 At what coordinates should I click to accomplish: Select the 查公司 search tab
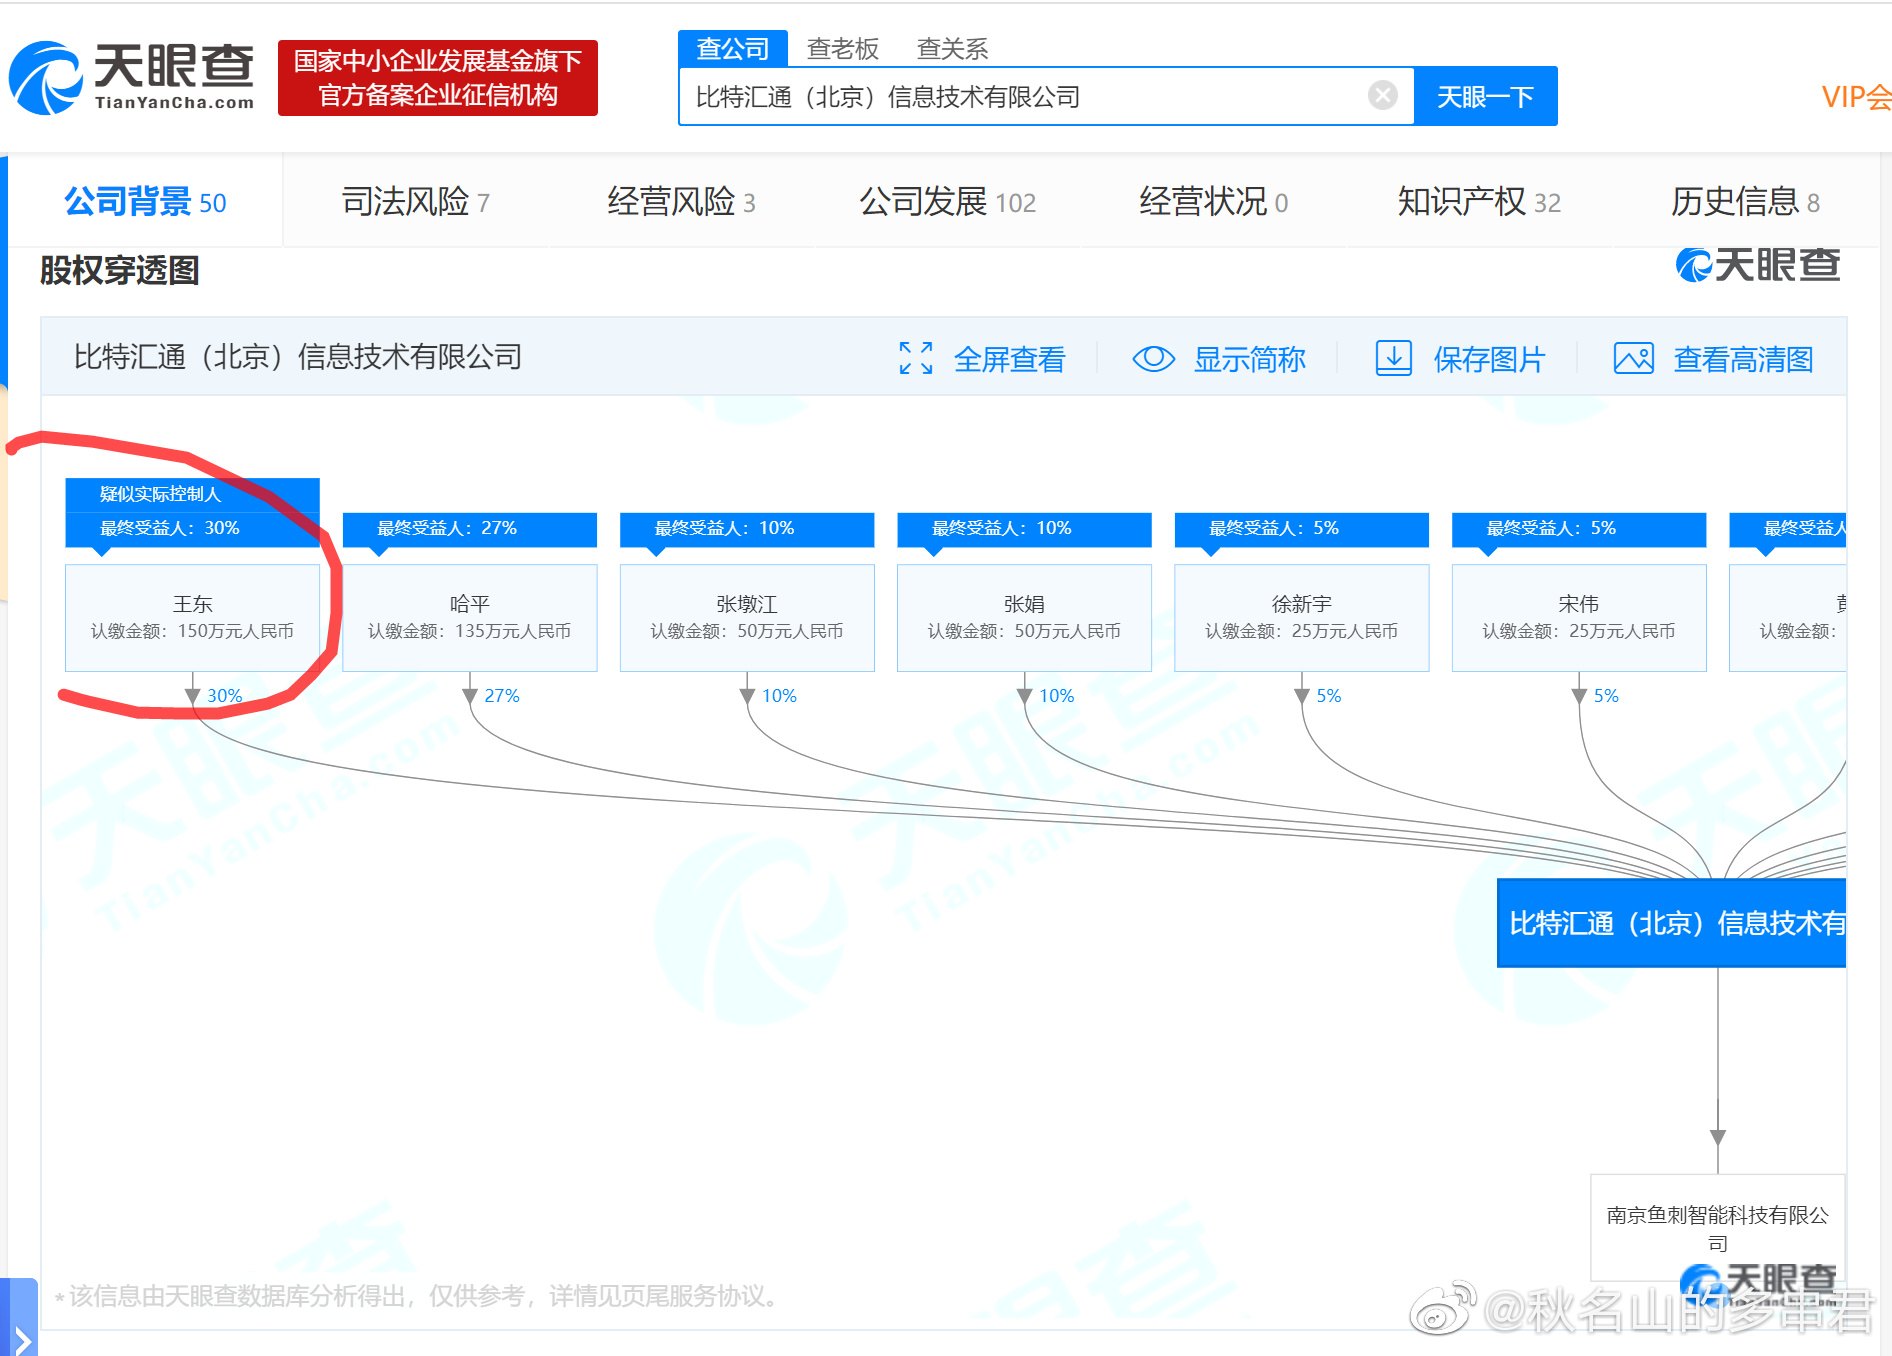coord(732,48)
